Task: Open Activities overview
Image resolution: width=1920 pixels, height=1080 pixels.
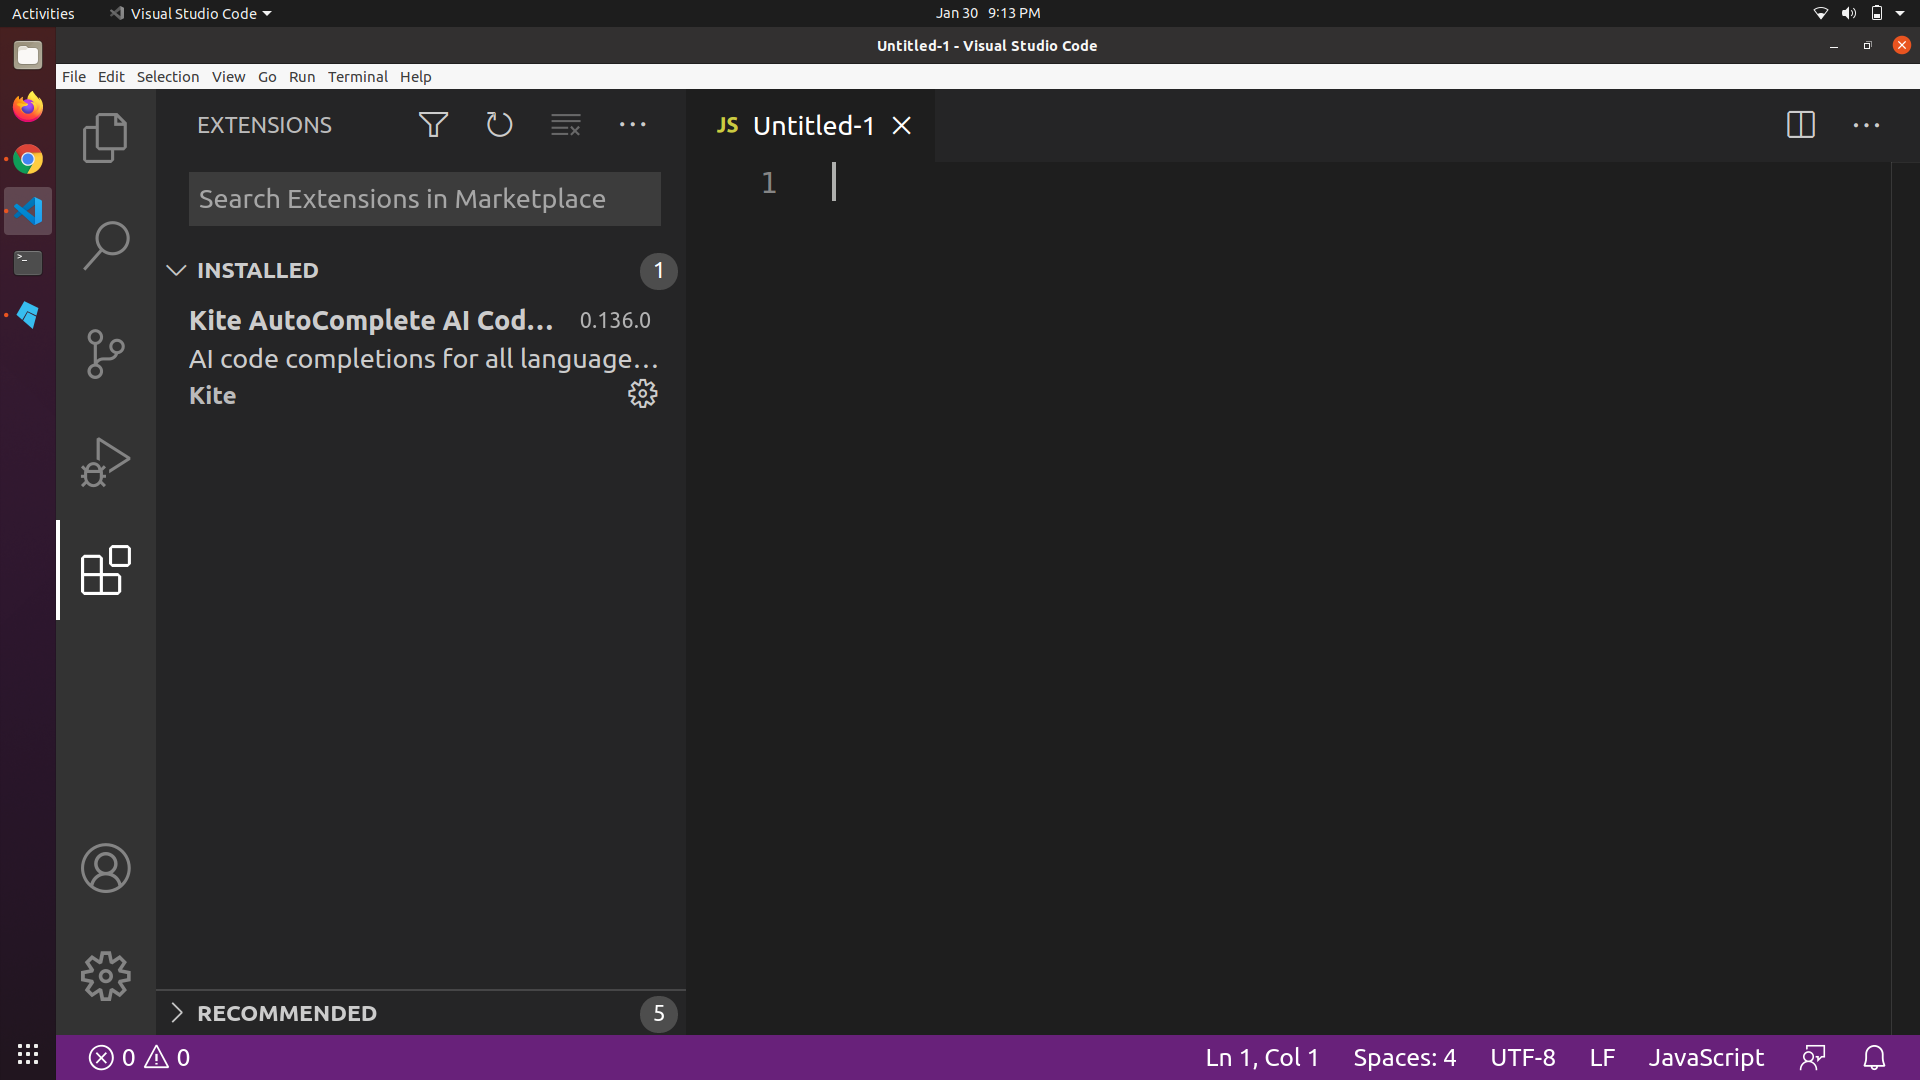Action: pos(43,13)
